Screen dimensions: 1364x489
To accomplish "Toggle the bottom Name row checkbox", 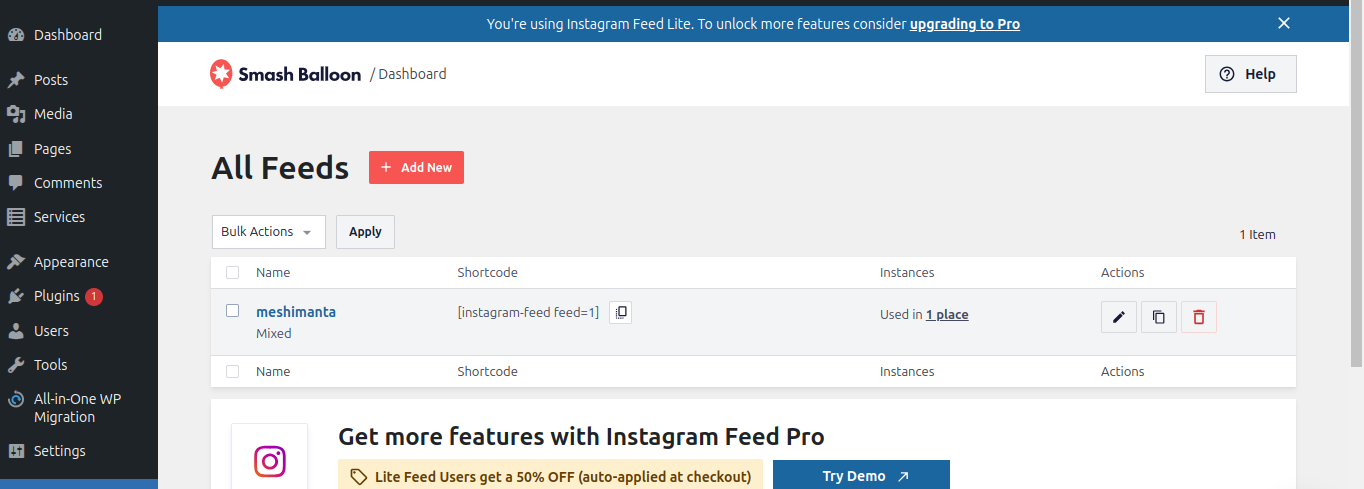I will coord(233,371).
